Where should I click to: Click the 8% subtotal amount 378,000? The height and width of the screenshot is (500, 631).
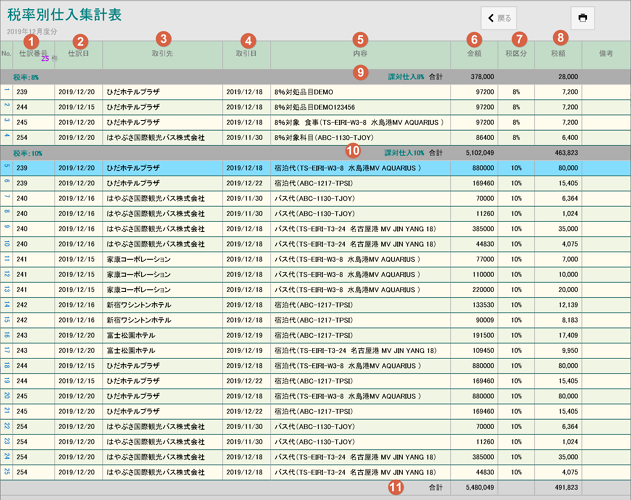(x=482, y=76)
